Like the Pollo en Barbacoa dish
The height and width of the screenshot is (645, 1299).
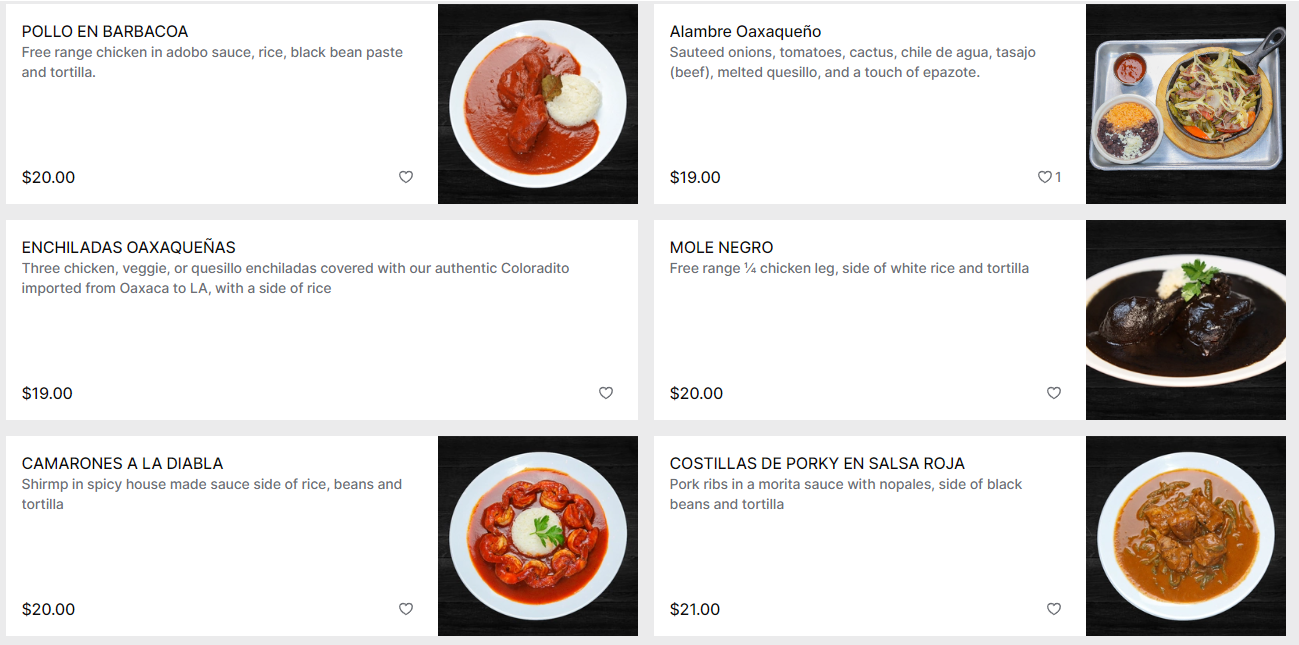coord(406,177)
